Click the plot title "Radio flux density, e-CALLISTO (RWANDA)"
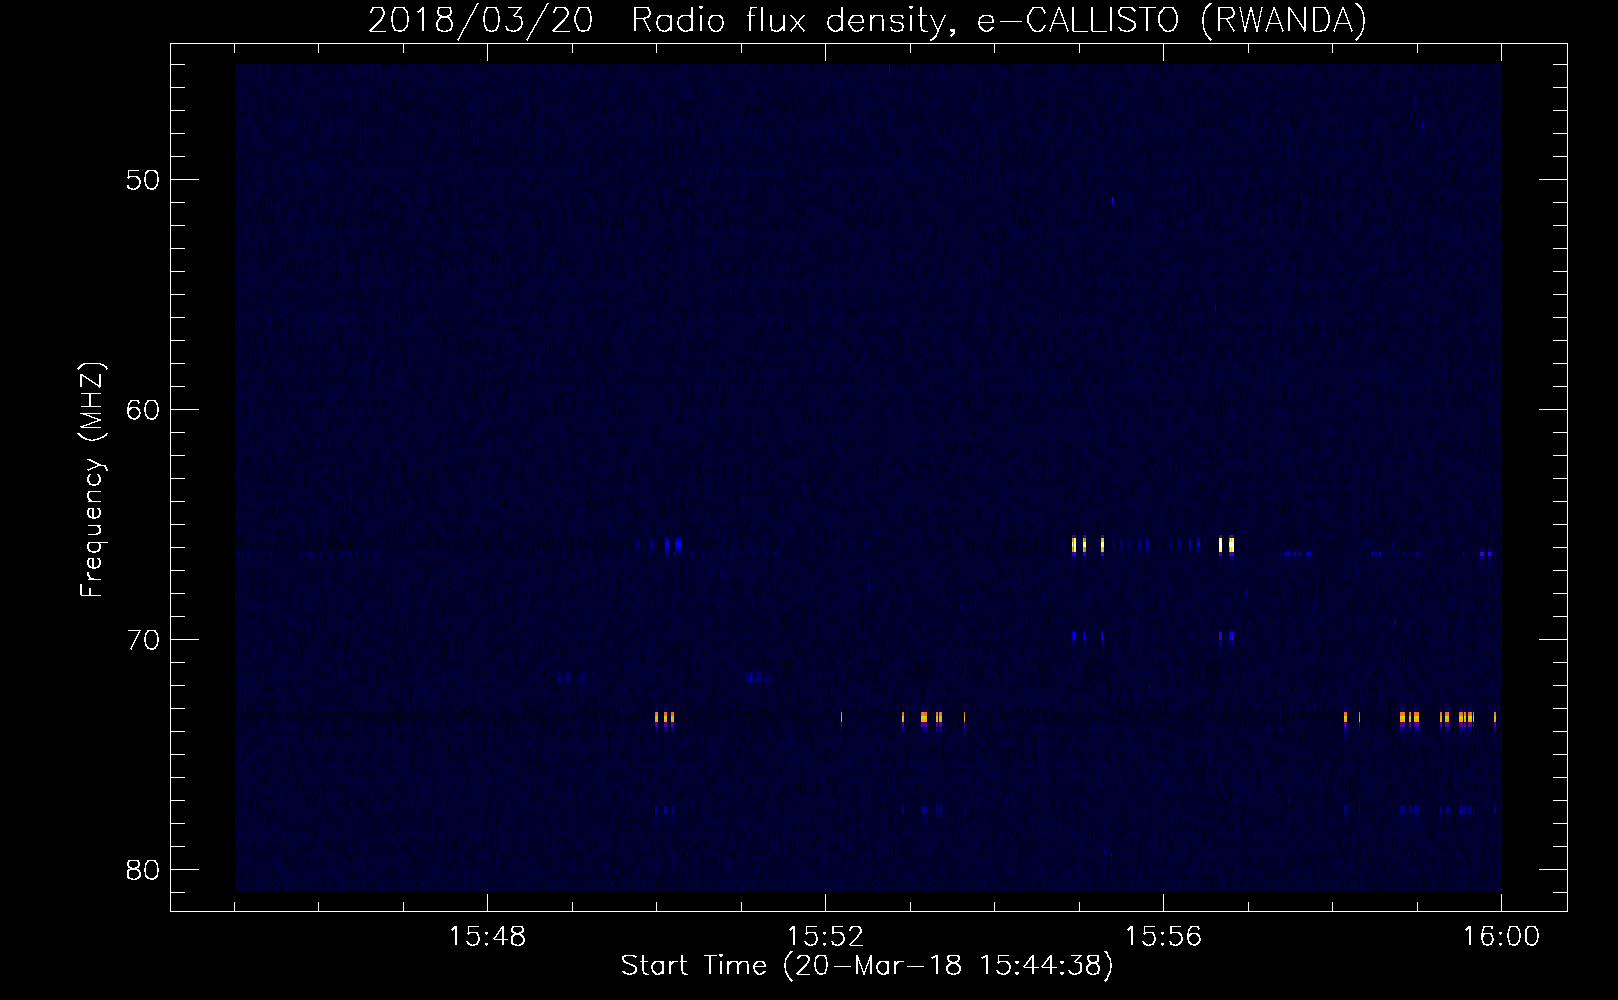This screenshot has width=1618, height=1000. [999, 20]
